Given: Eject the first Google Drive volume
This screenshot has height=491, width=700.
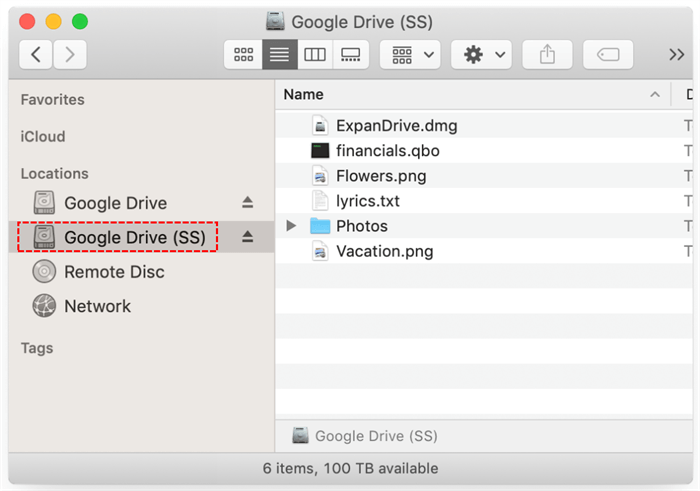Looking at the screenshot, I should tap(248, 203).
